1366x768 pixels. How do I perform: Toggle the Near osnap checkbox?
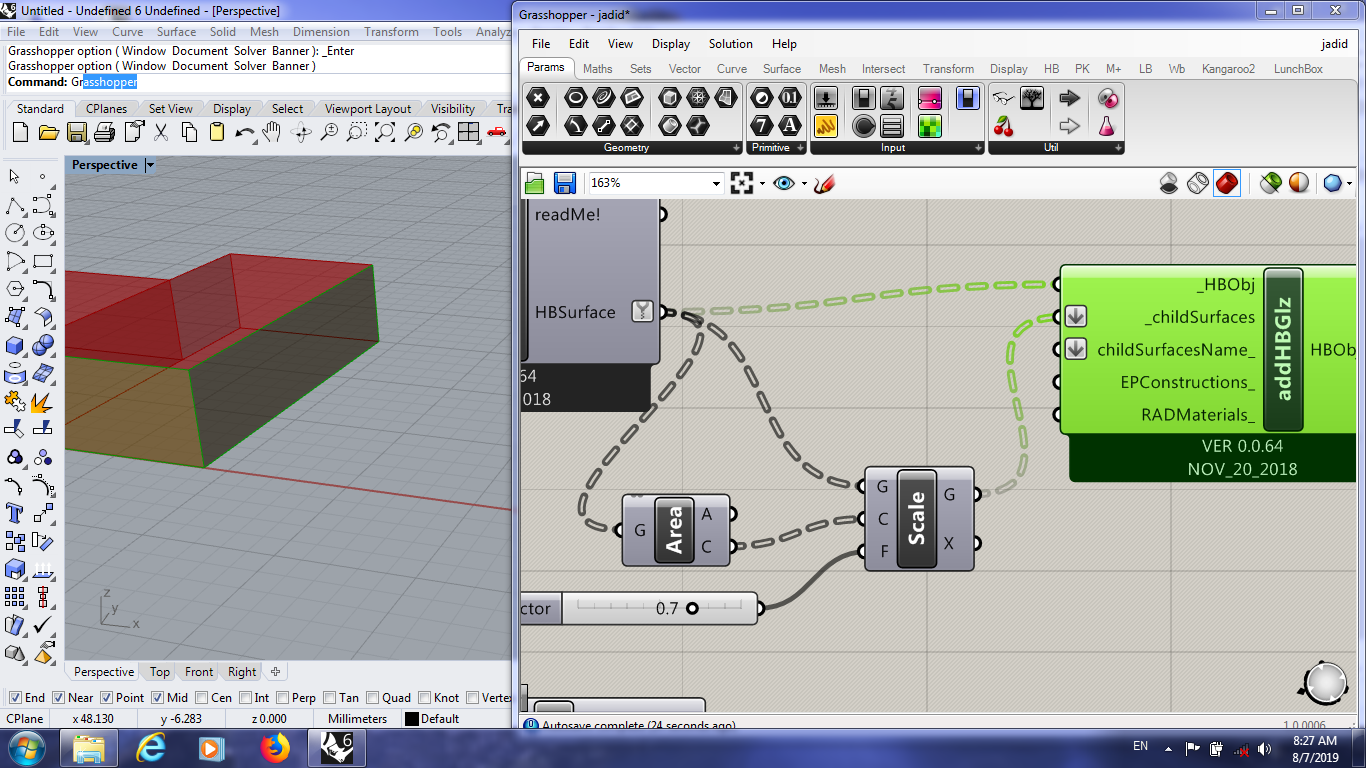tap(58, 698)
